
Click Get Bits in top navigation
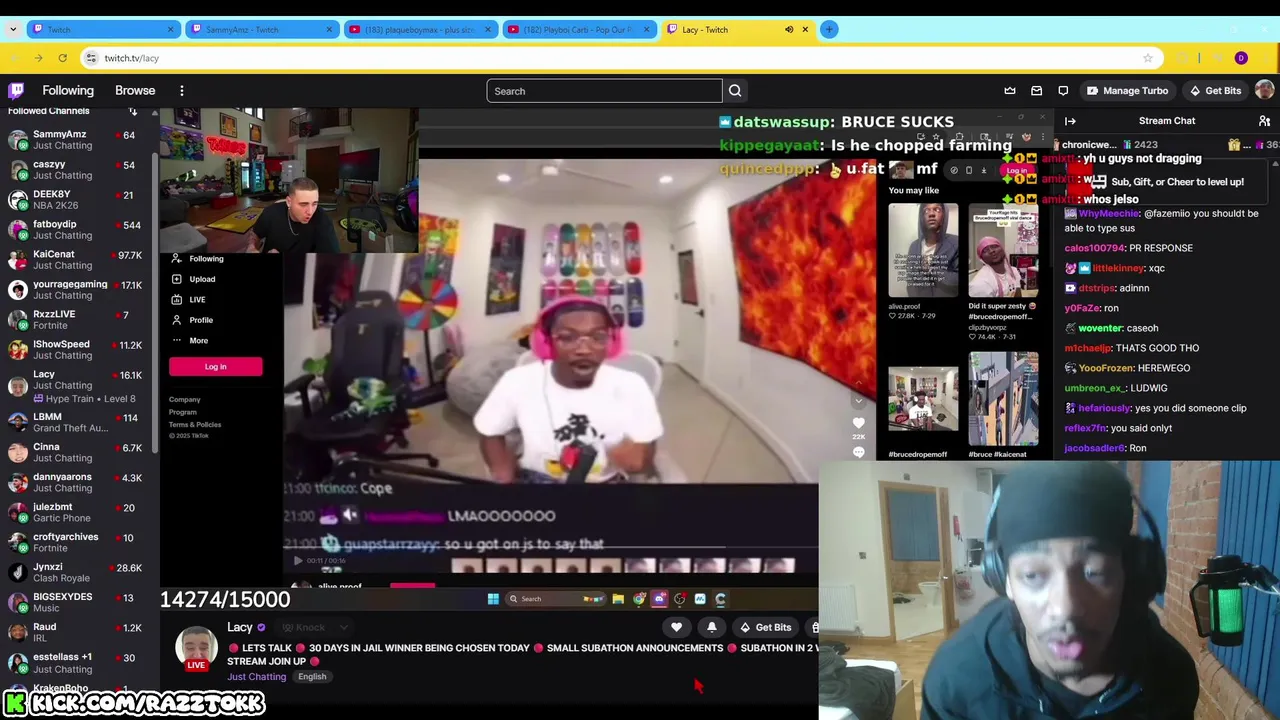(x=1215, y=91)
